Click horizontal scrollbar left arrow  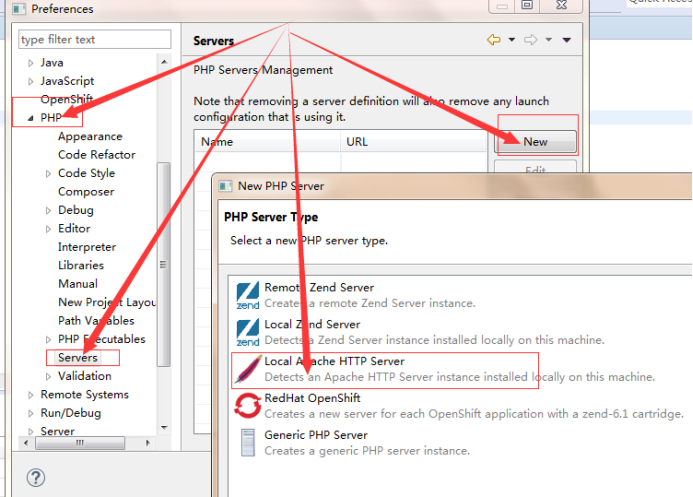click(x=26, y=443)
